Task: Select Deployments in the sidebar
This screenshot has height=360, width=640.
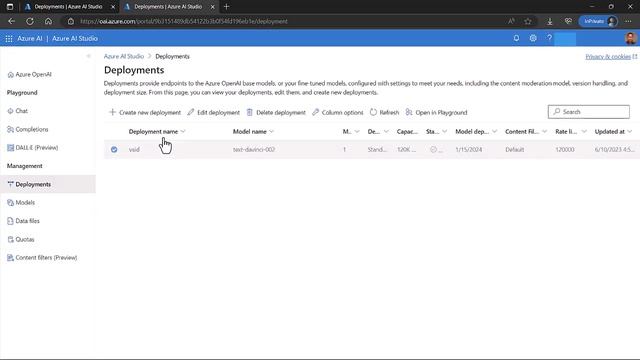Action: (x=48, y=184)
